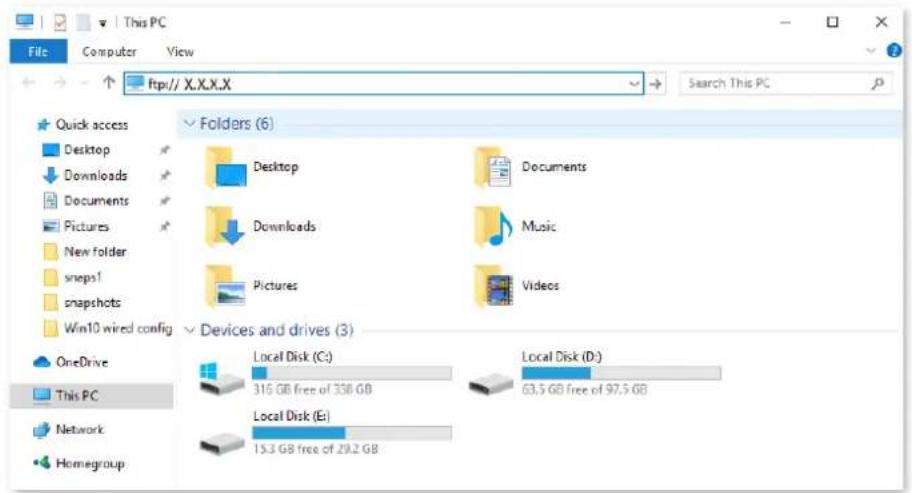The width and height of the screenshot is (912, 493).
Task: Unpin Downloads using its pin icon
Action: [x=165, y=175]
